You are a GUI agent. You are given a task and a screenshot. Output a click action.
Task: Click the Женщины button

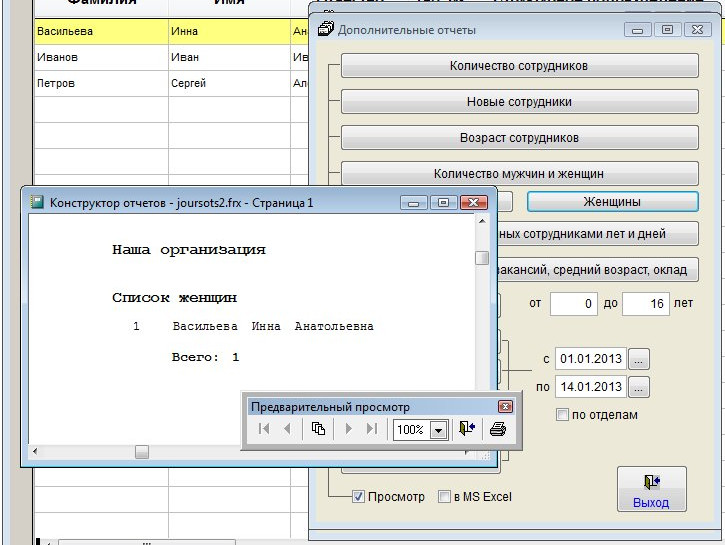(x=612, y=201)
